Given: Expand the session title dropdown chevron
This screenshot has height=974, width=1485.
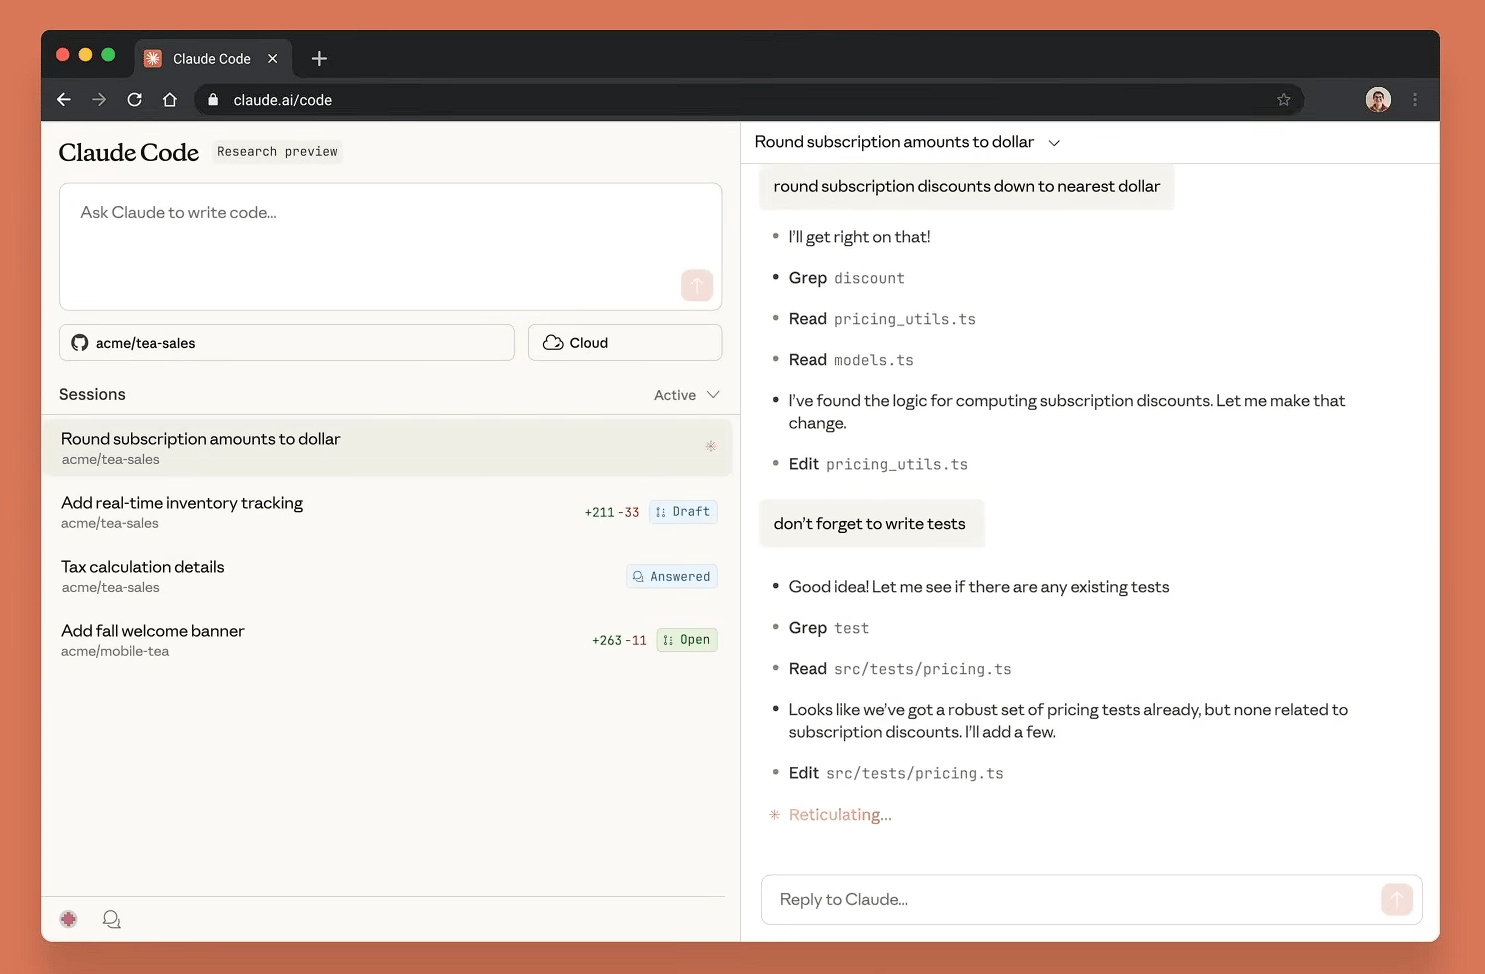Looking at the screenshot, I should (x=1054, y=143).
